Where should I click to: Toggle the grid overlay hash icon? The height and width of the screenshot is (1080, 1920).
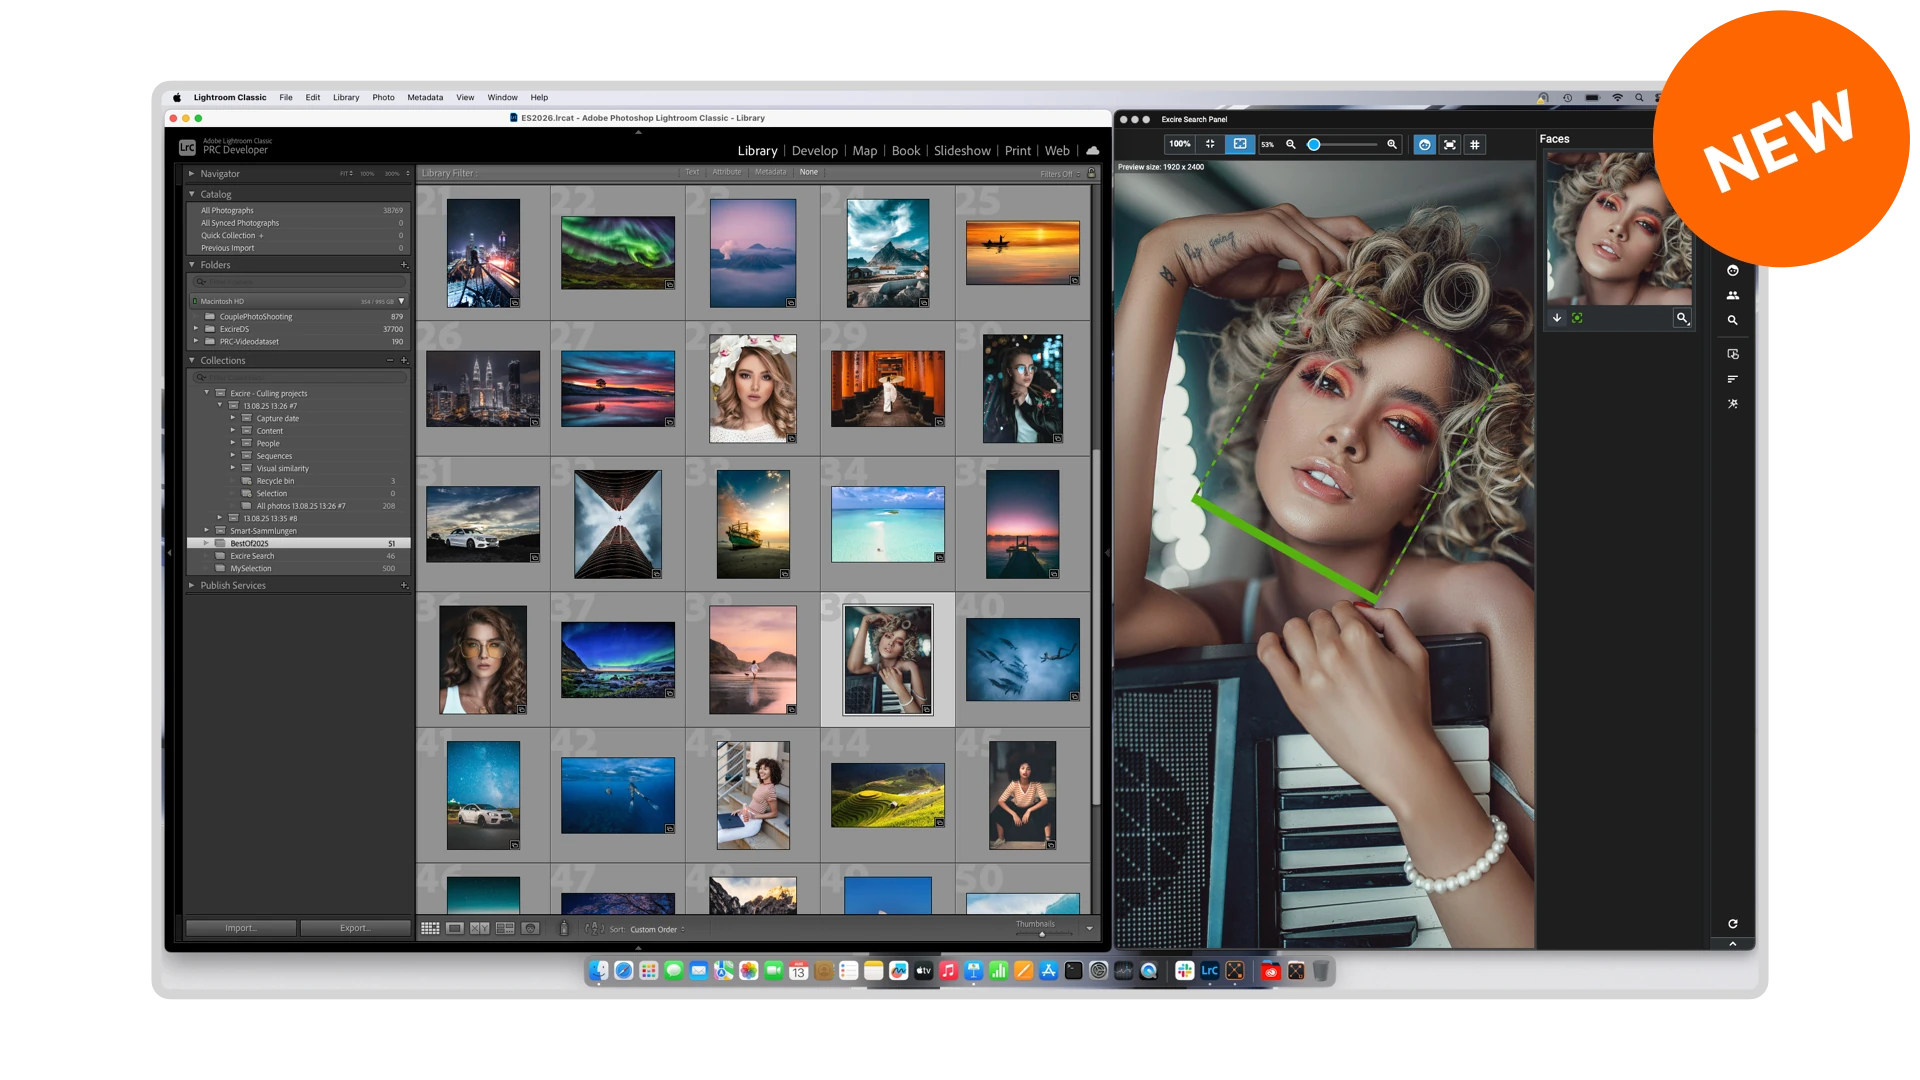pos(1475,145)
